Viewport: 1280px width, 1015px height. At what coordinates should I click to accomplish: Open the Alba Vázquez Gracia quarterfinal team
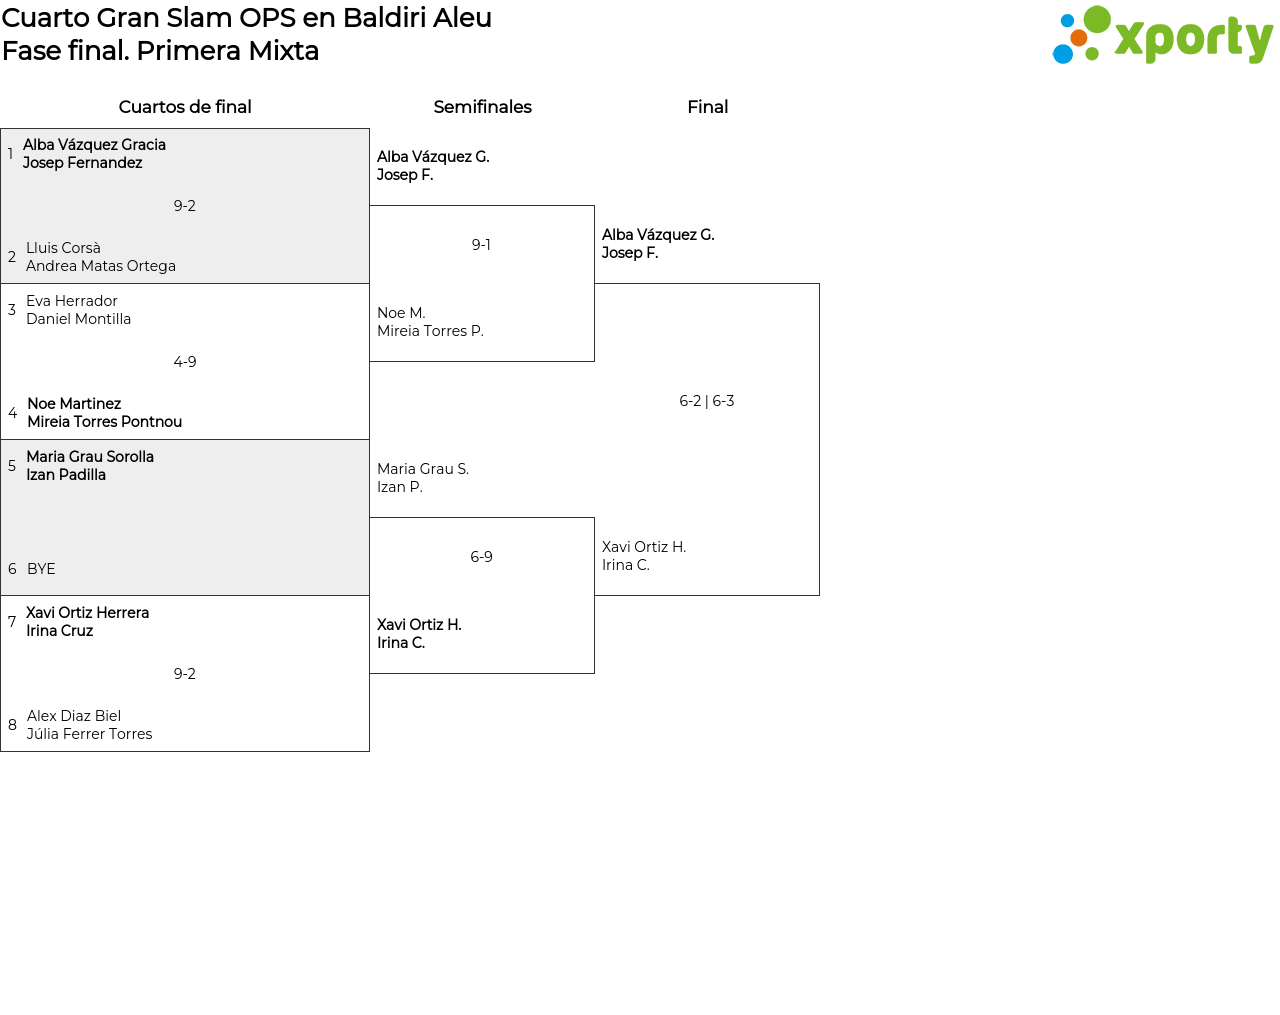[94, 154]
